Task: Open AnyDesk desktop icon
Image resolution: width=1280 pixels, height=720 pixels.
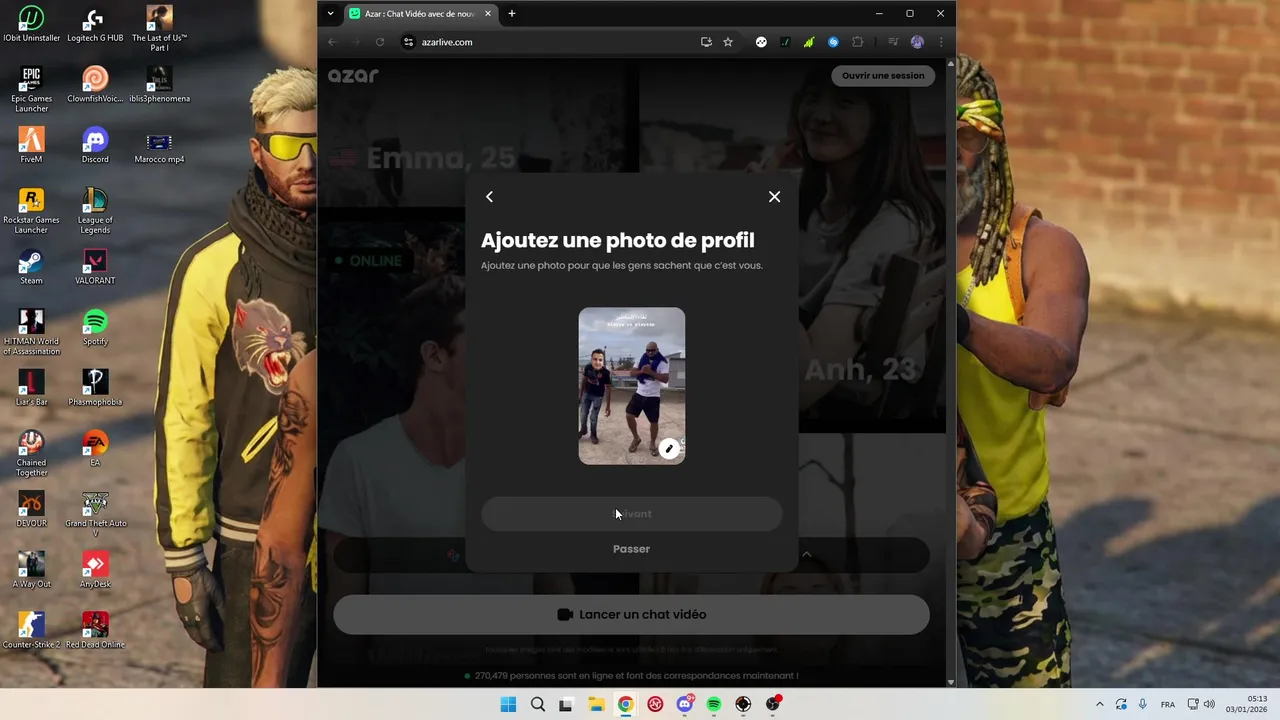Action: click(x=95, y=570)
